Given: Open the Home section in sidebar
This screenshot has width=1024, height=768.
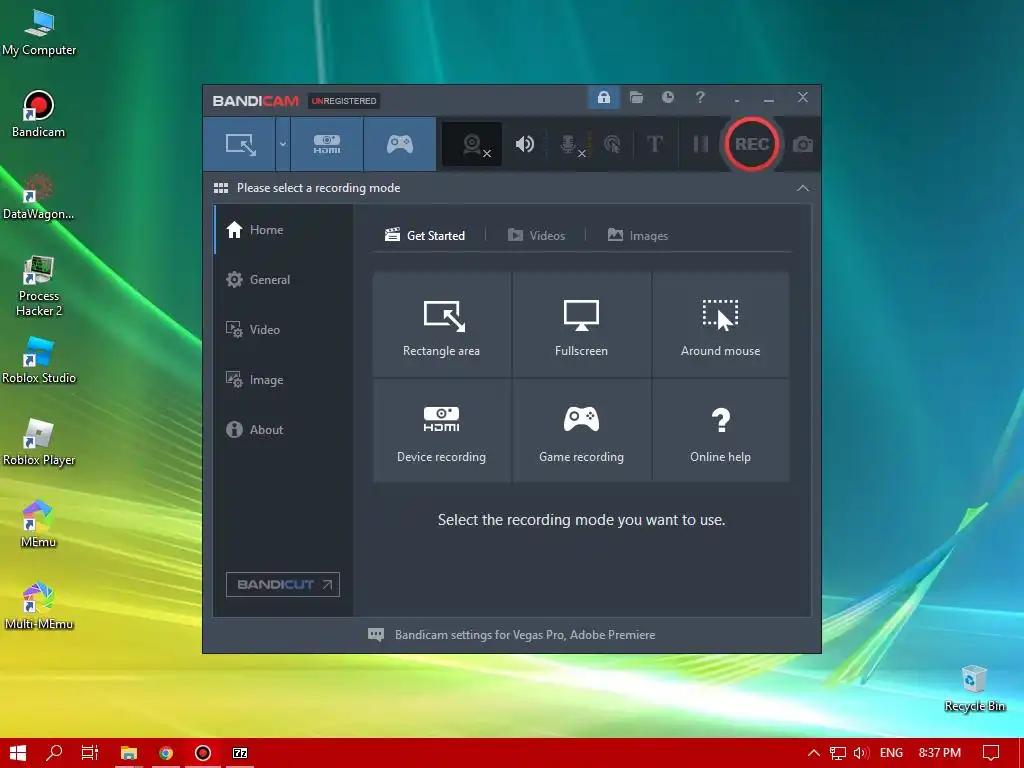Looking at the screenshot, I should (283, 230).
